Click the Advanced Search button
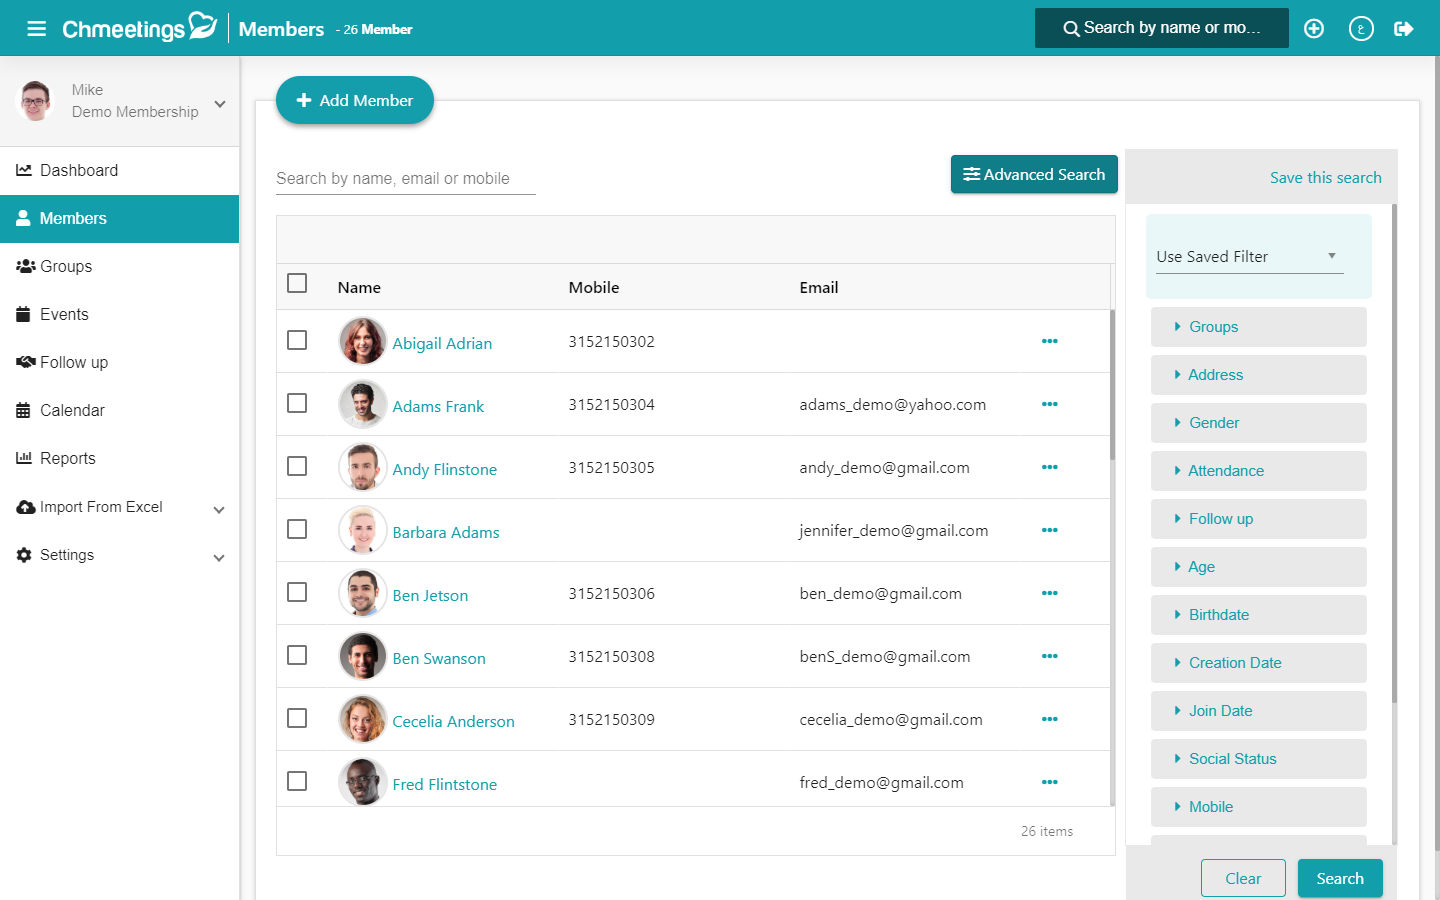1440x900 pixels. pyautogui.click(x=1034, y=174)
